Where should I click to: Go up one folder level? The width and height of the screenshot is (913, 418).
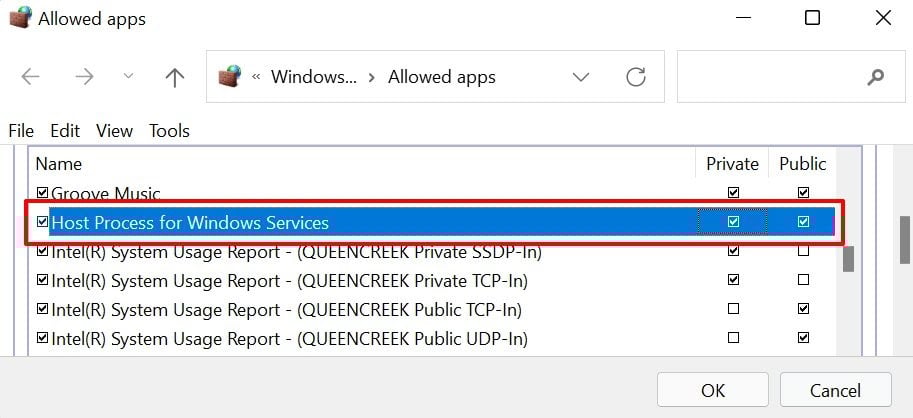coord(175,77)
